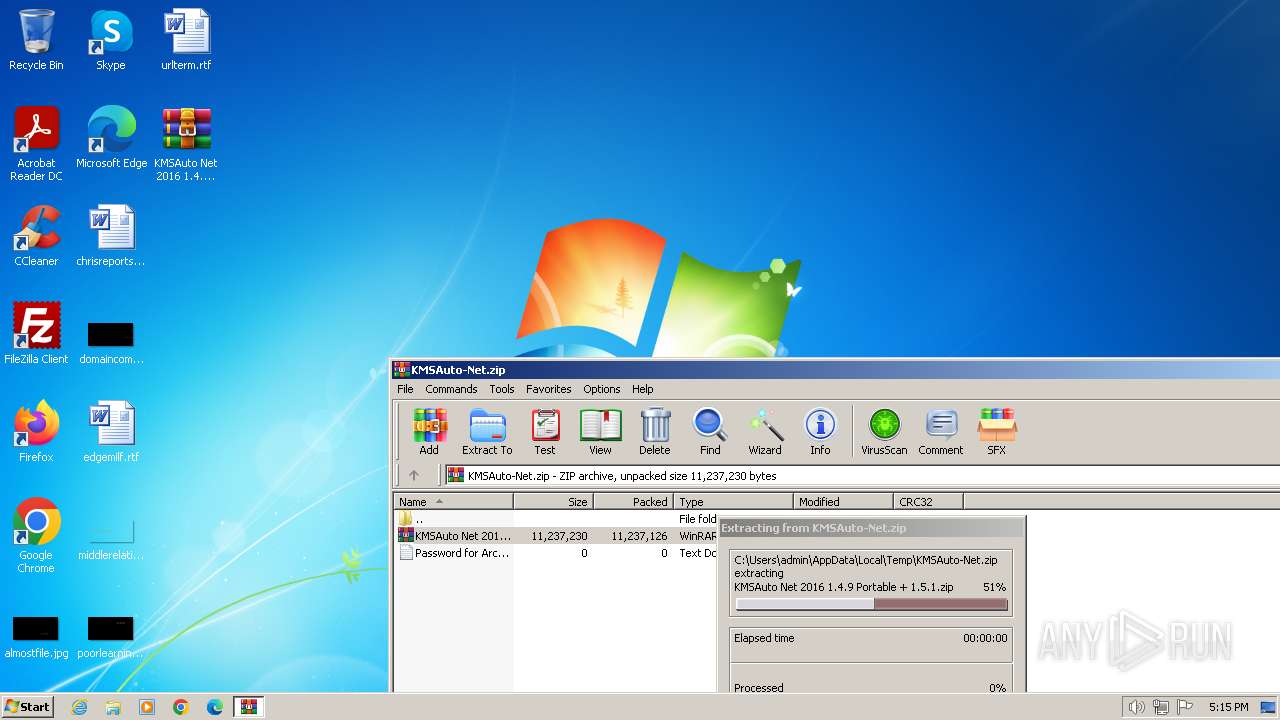Open the Options menu
The image size is (1280, 720).
(x=602, y=389)
